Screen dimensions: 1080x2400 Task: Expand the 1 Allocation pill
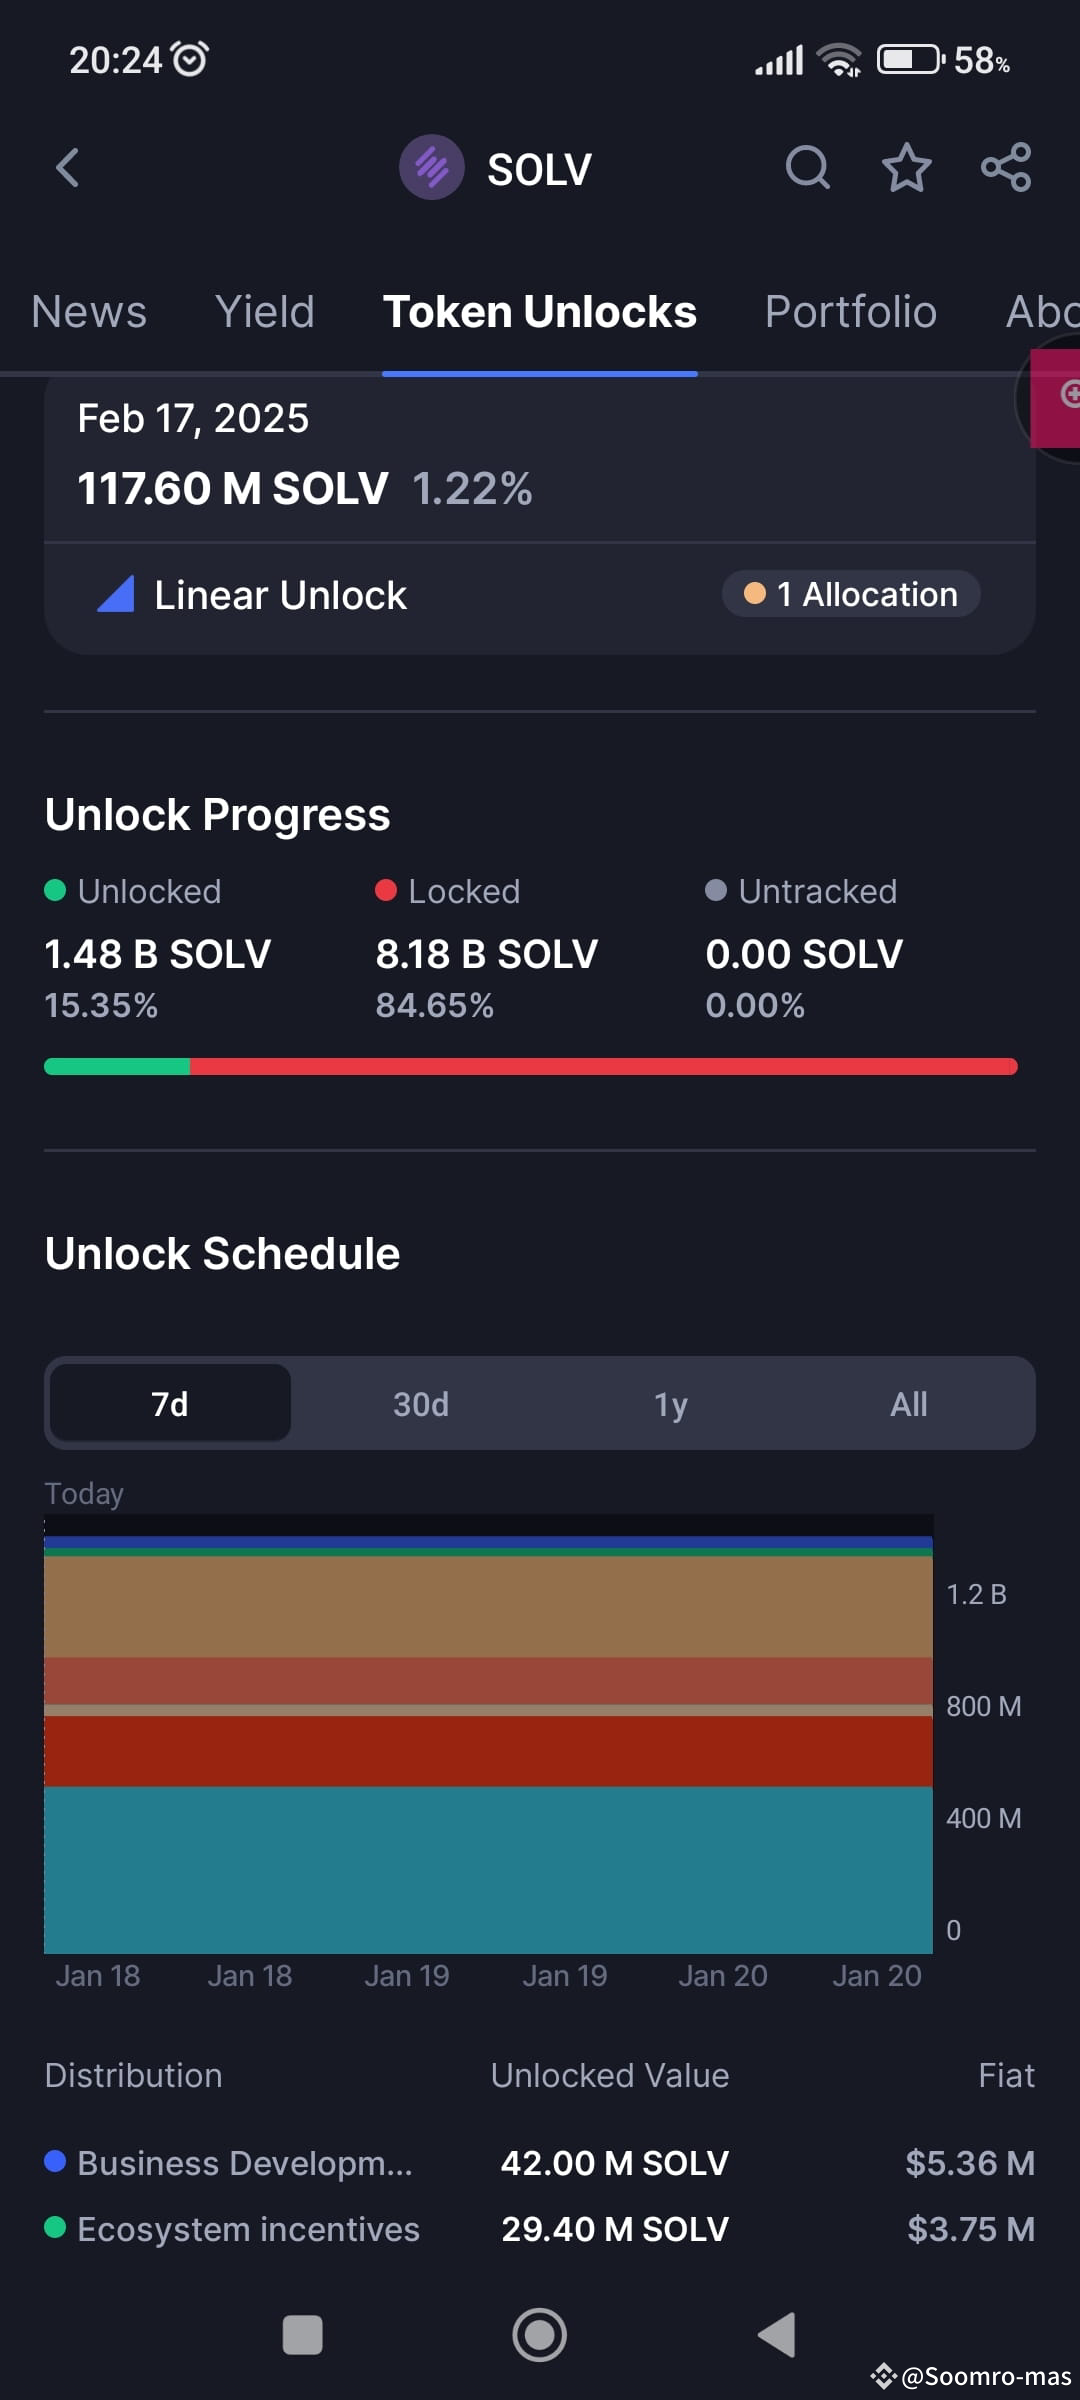point(850,593)
